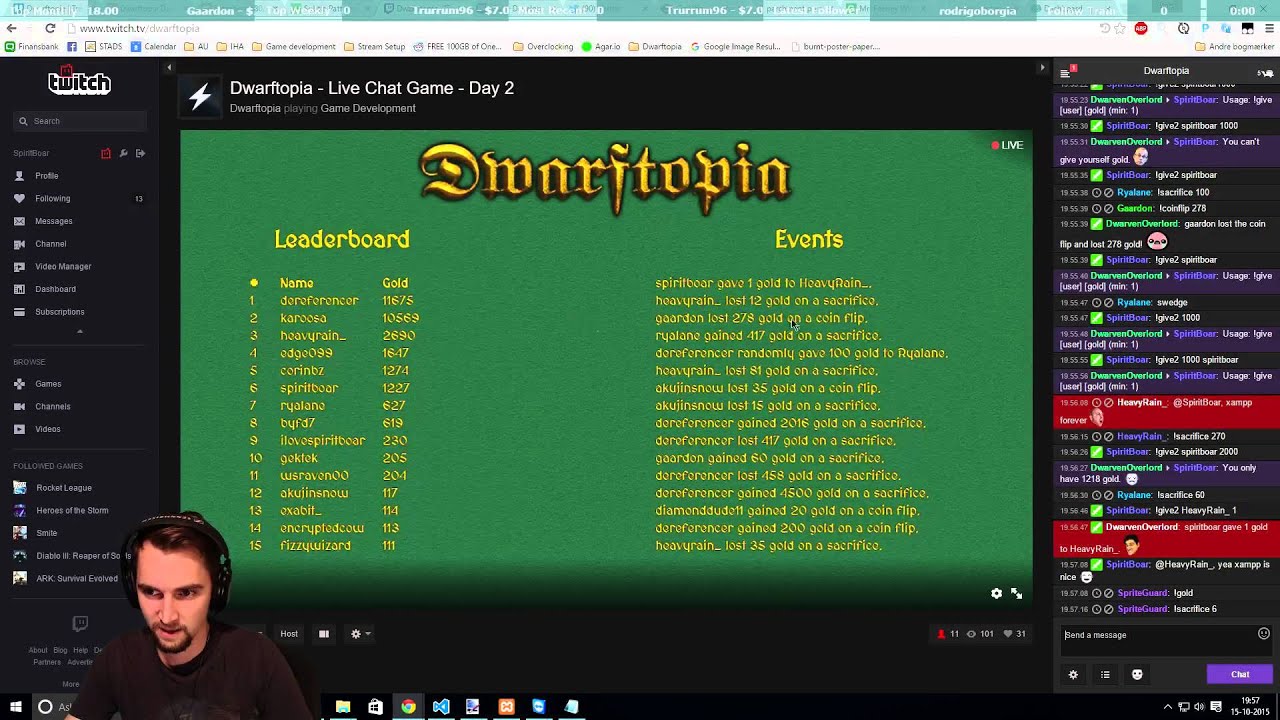Open Visual Studio Code from the taskbar
Viewport: 1280px width, 720px height.
(441, 707)
